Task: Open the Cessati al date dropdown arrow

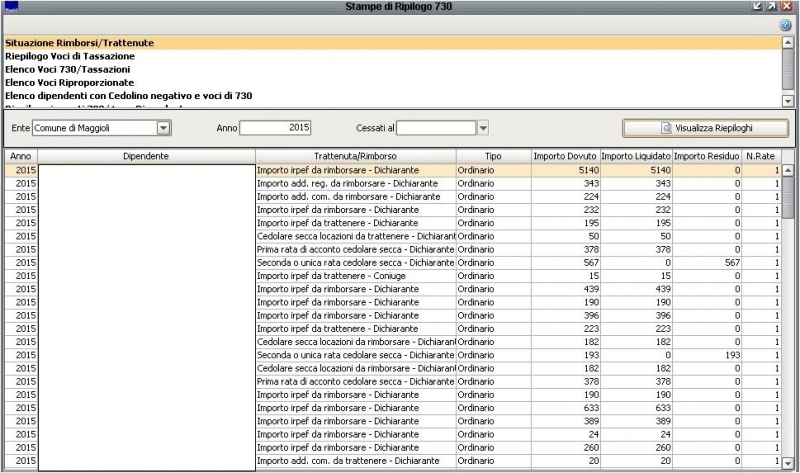Action: point(482,128)
